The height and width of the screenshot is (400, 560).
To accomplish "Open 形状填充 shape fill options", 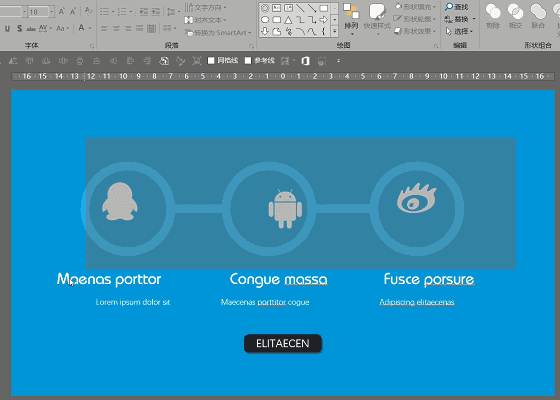I will (x=415, y=7).
